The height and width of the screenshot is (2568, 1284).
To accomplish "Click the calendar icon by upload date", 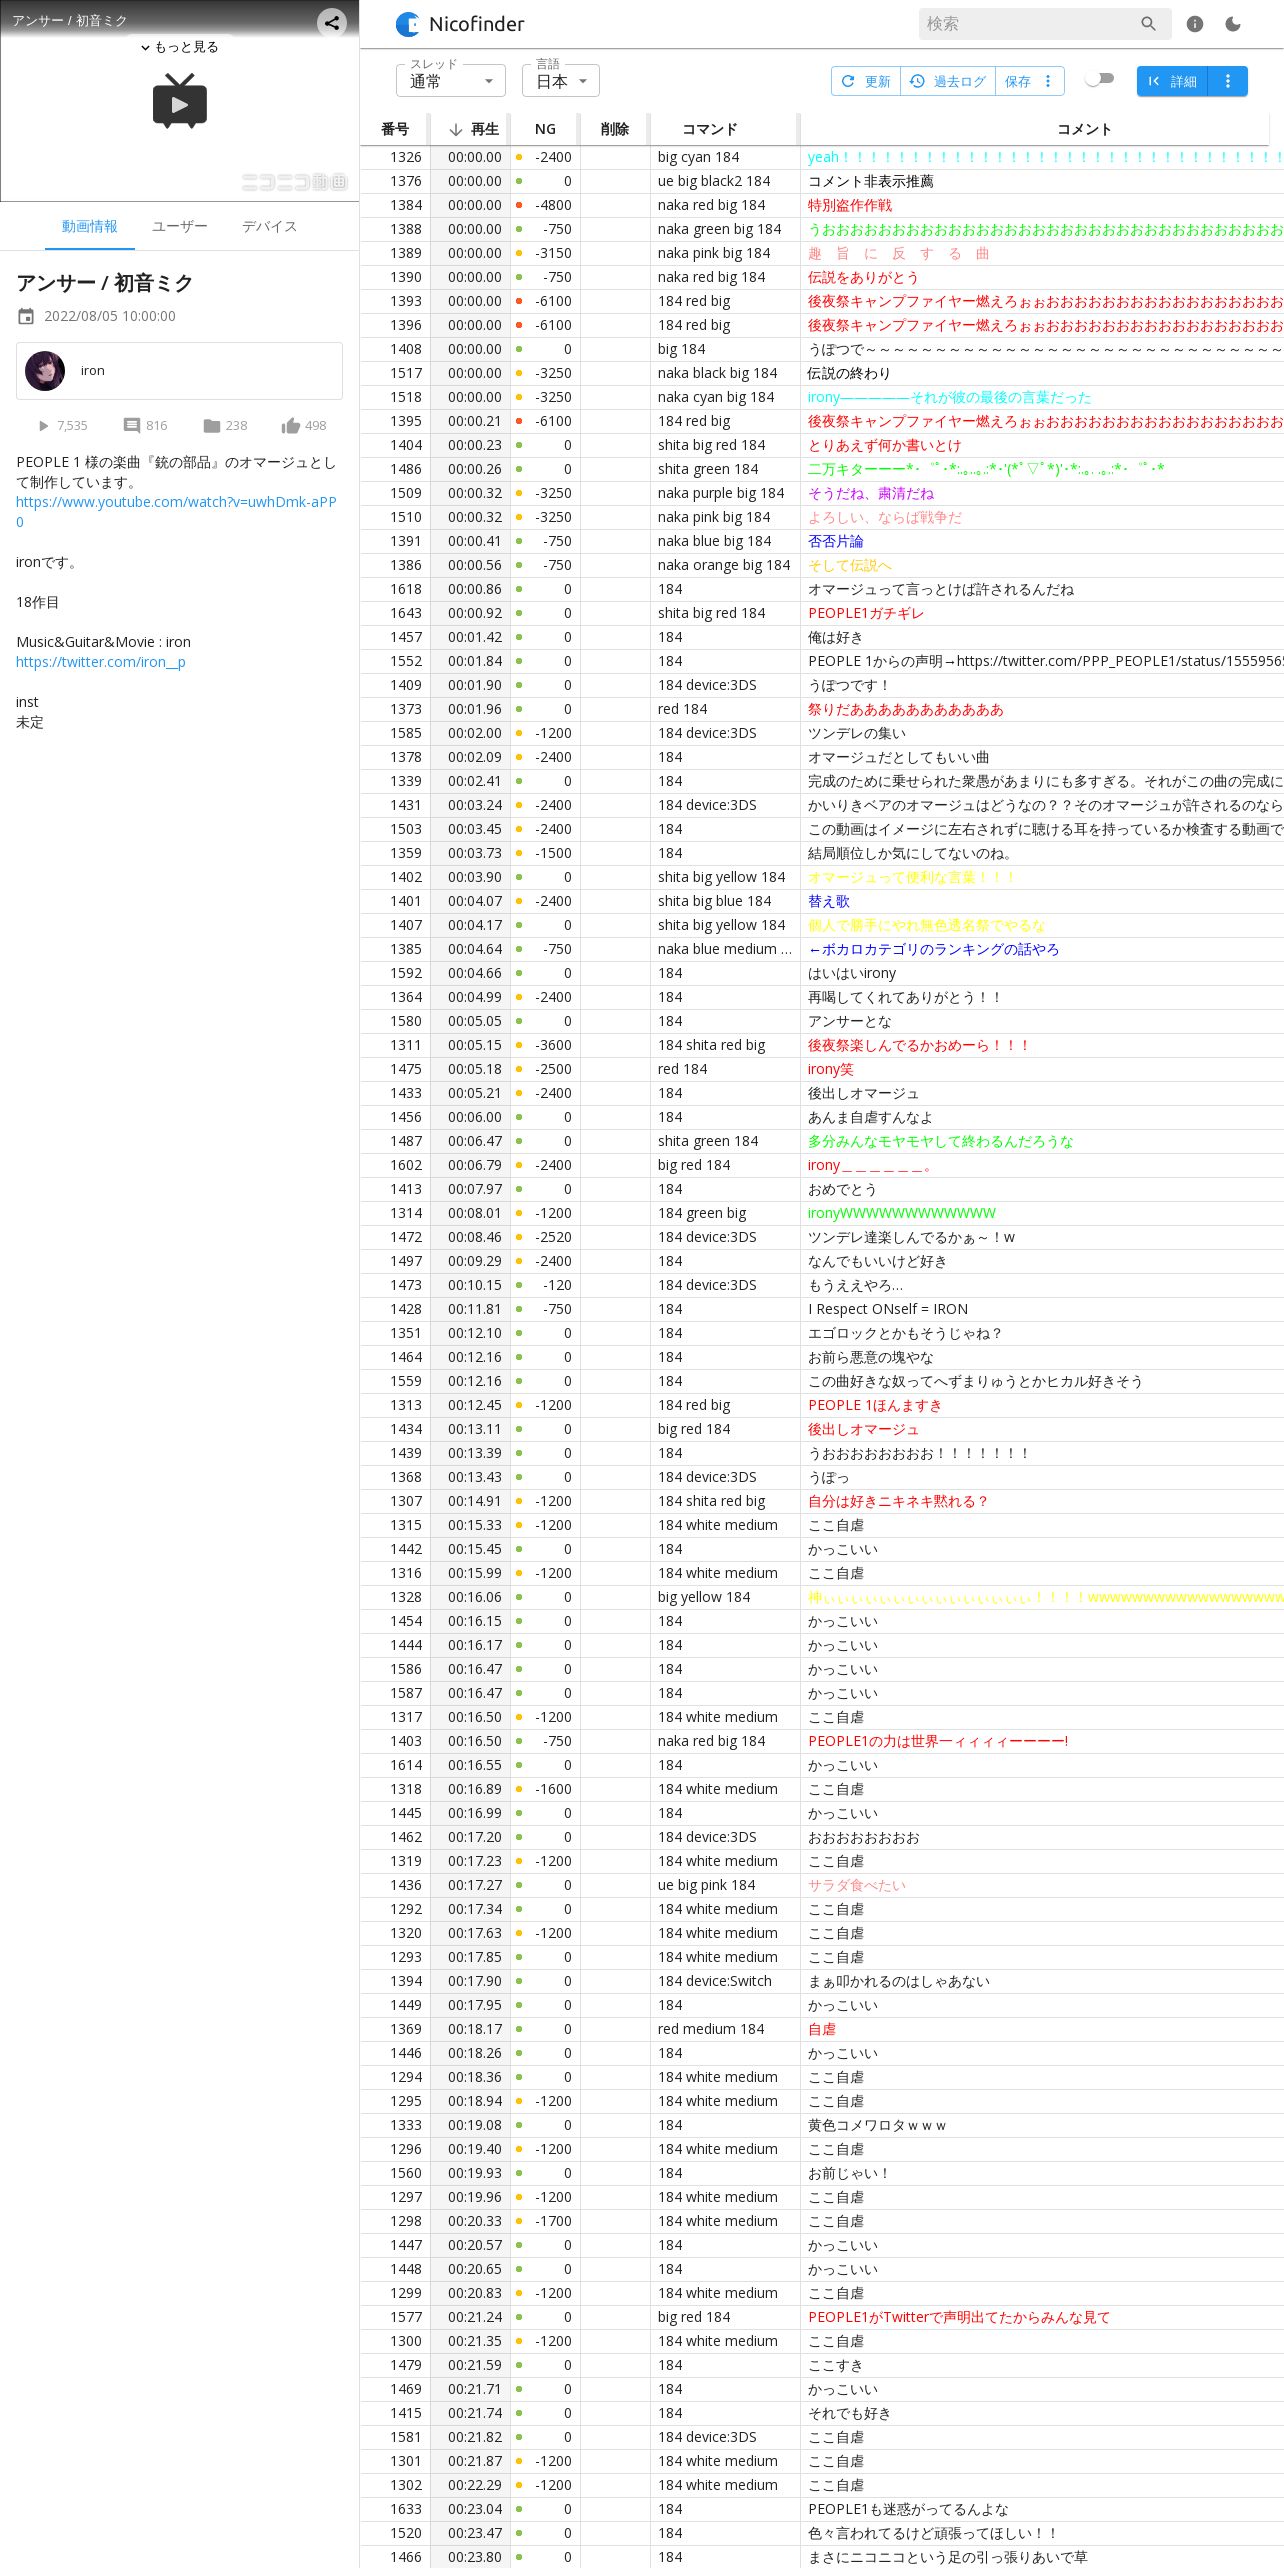I will pos(26,316).
